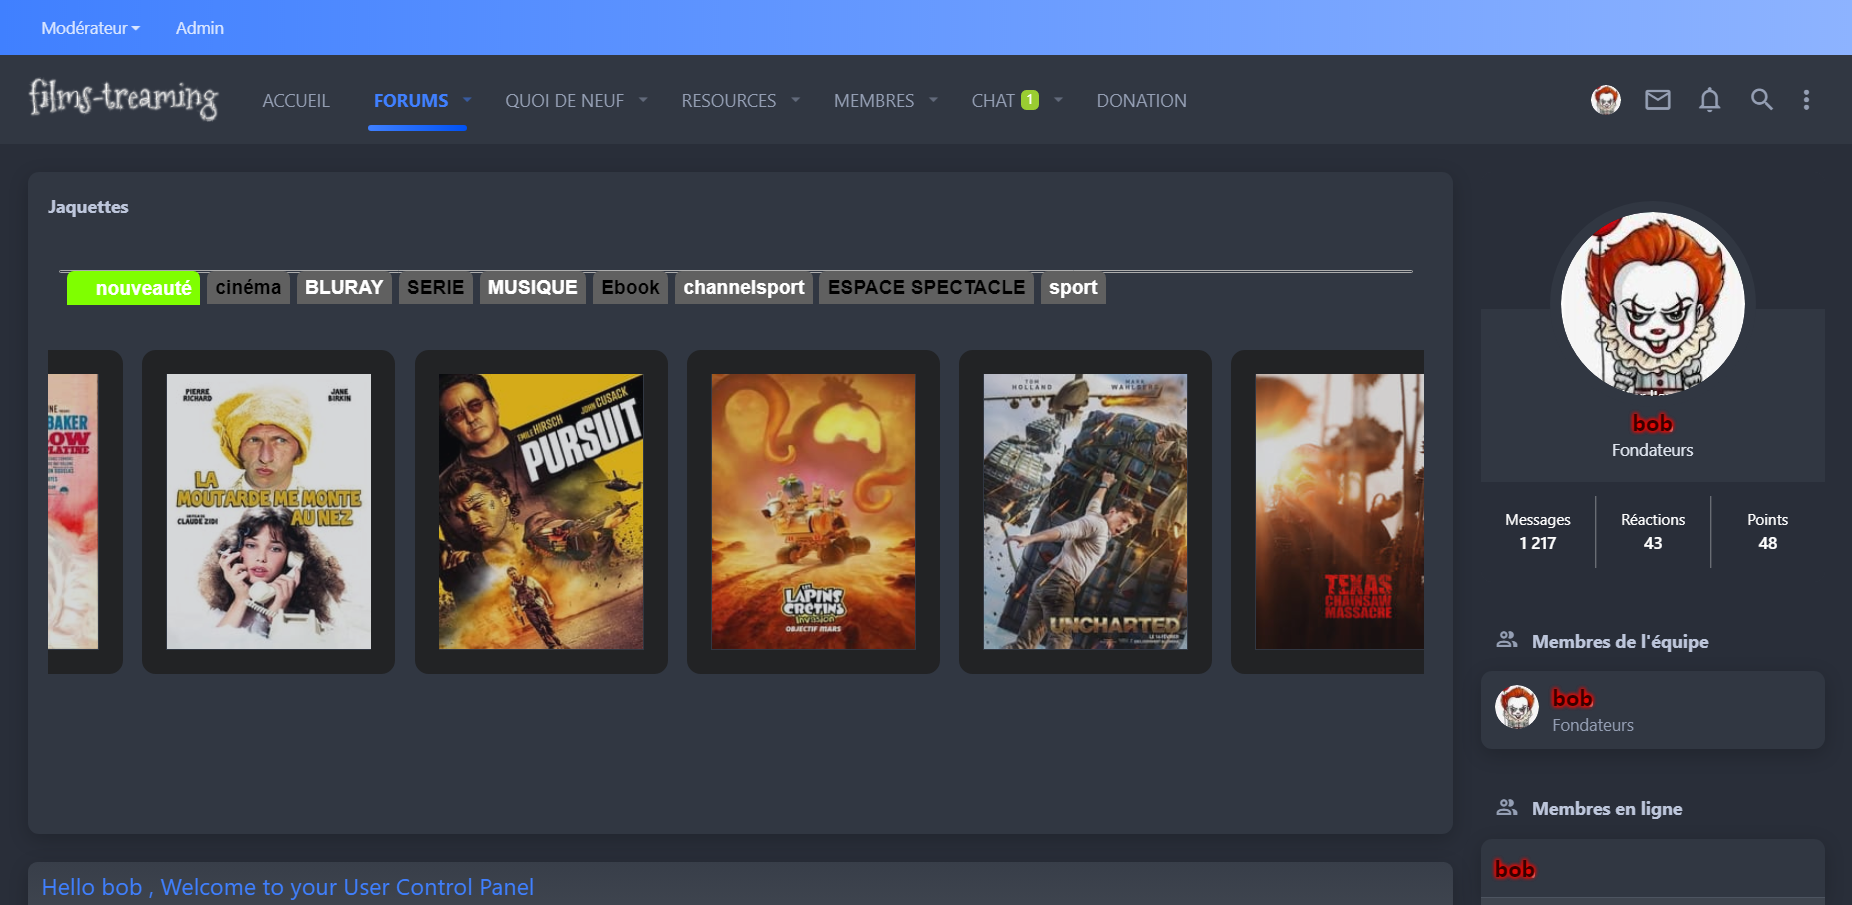Open the user avatar account menu in header
Viewport: 1852px width, 905px height.
coord(1606,100)
